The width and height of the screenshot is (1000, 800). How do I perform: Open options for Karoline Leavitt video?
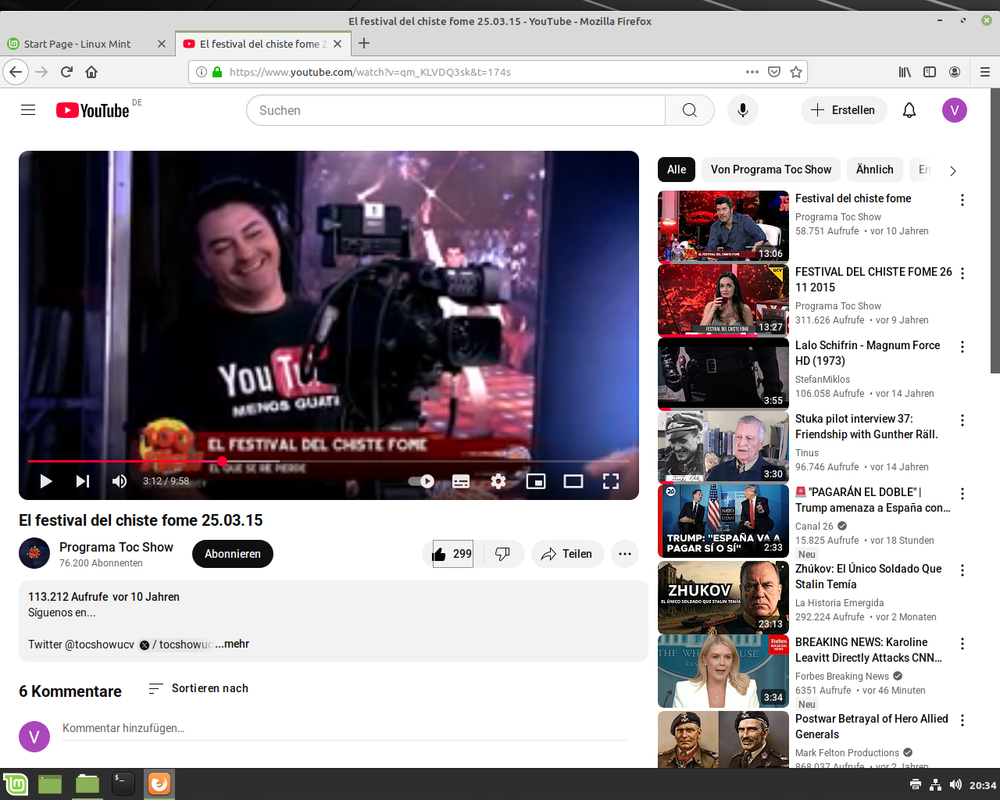click(962, 643)
